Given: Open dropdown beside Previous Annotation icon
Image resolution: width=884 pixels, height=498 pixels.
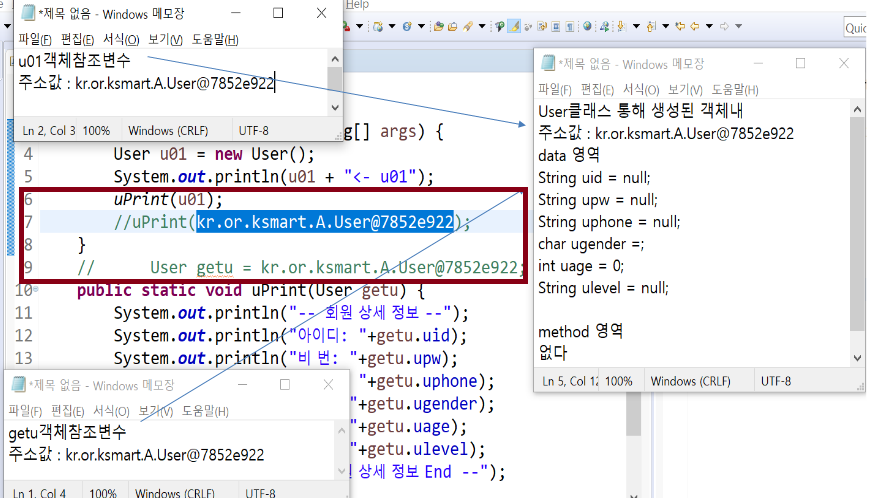Looking at the screenshot, I should click(666, 27).
